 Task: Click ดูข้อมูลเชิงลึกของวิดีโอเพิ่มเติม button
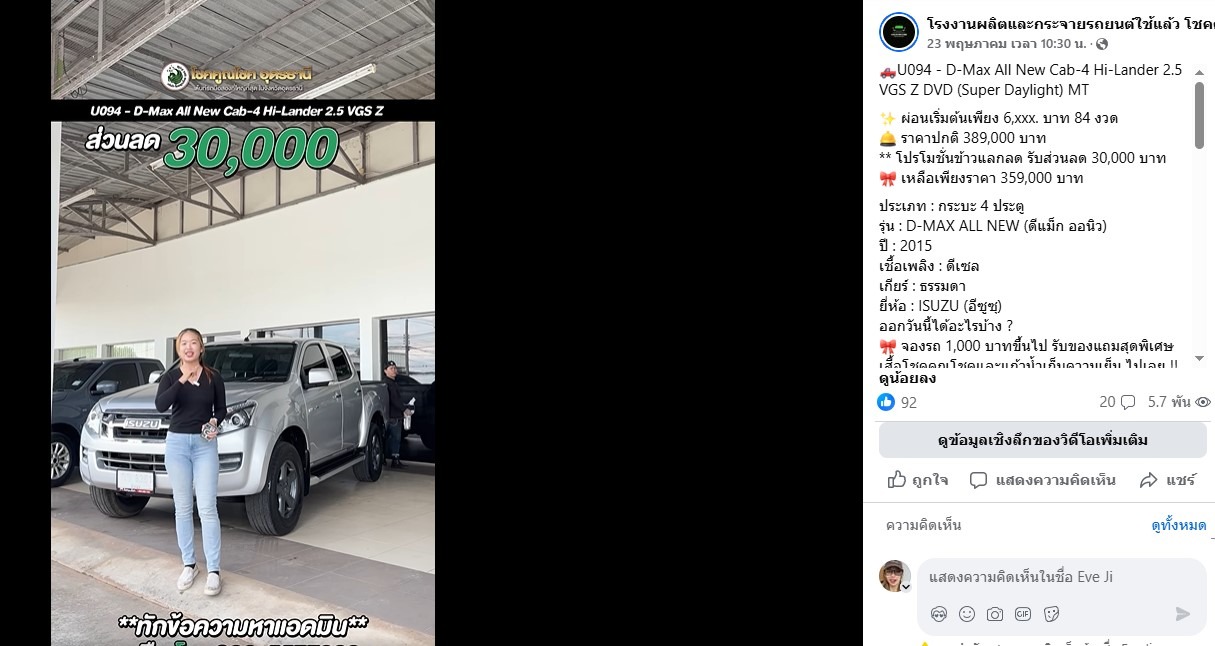point(1042,440)
